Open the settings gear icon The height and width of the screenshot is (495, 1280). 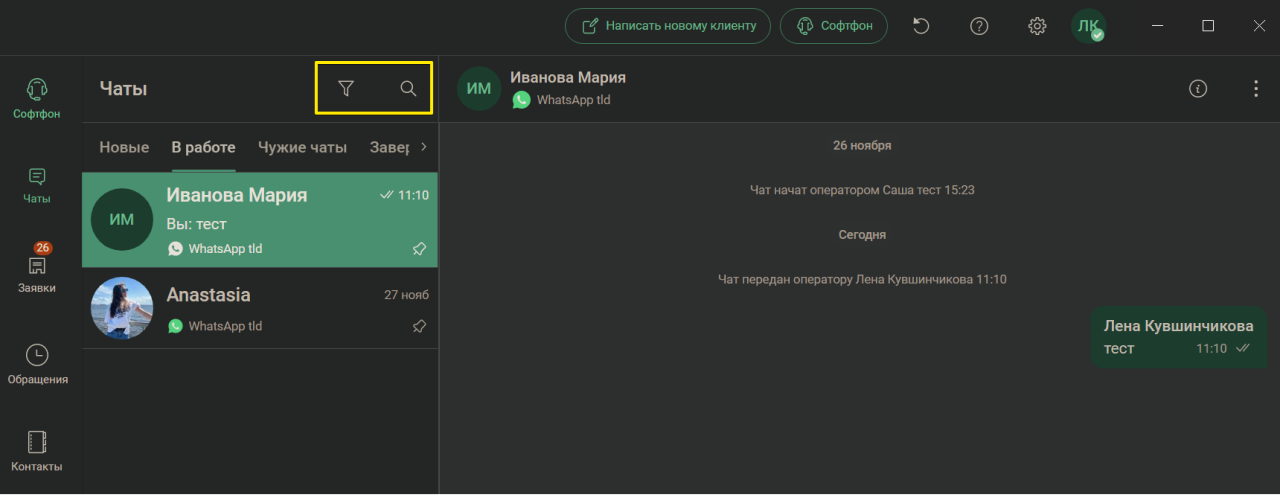point(1037,26)
